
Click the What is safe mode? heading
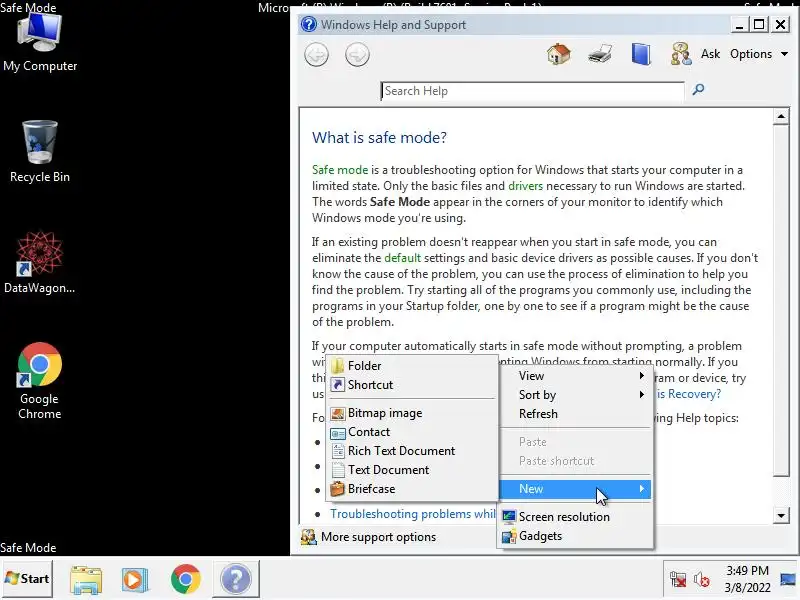(379, 138)
